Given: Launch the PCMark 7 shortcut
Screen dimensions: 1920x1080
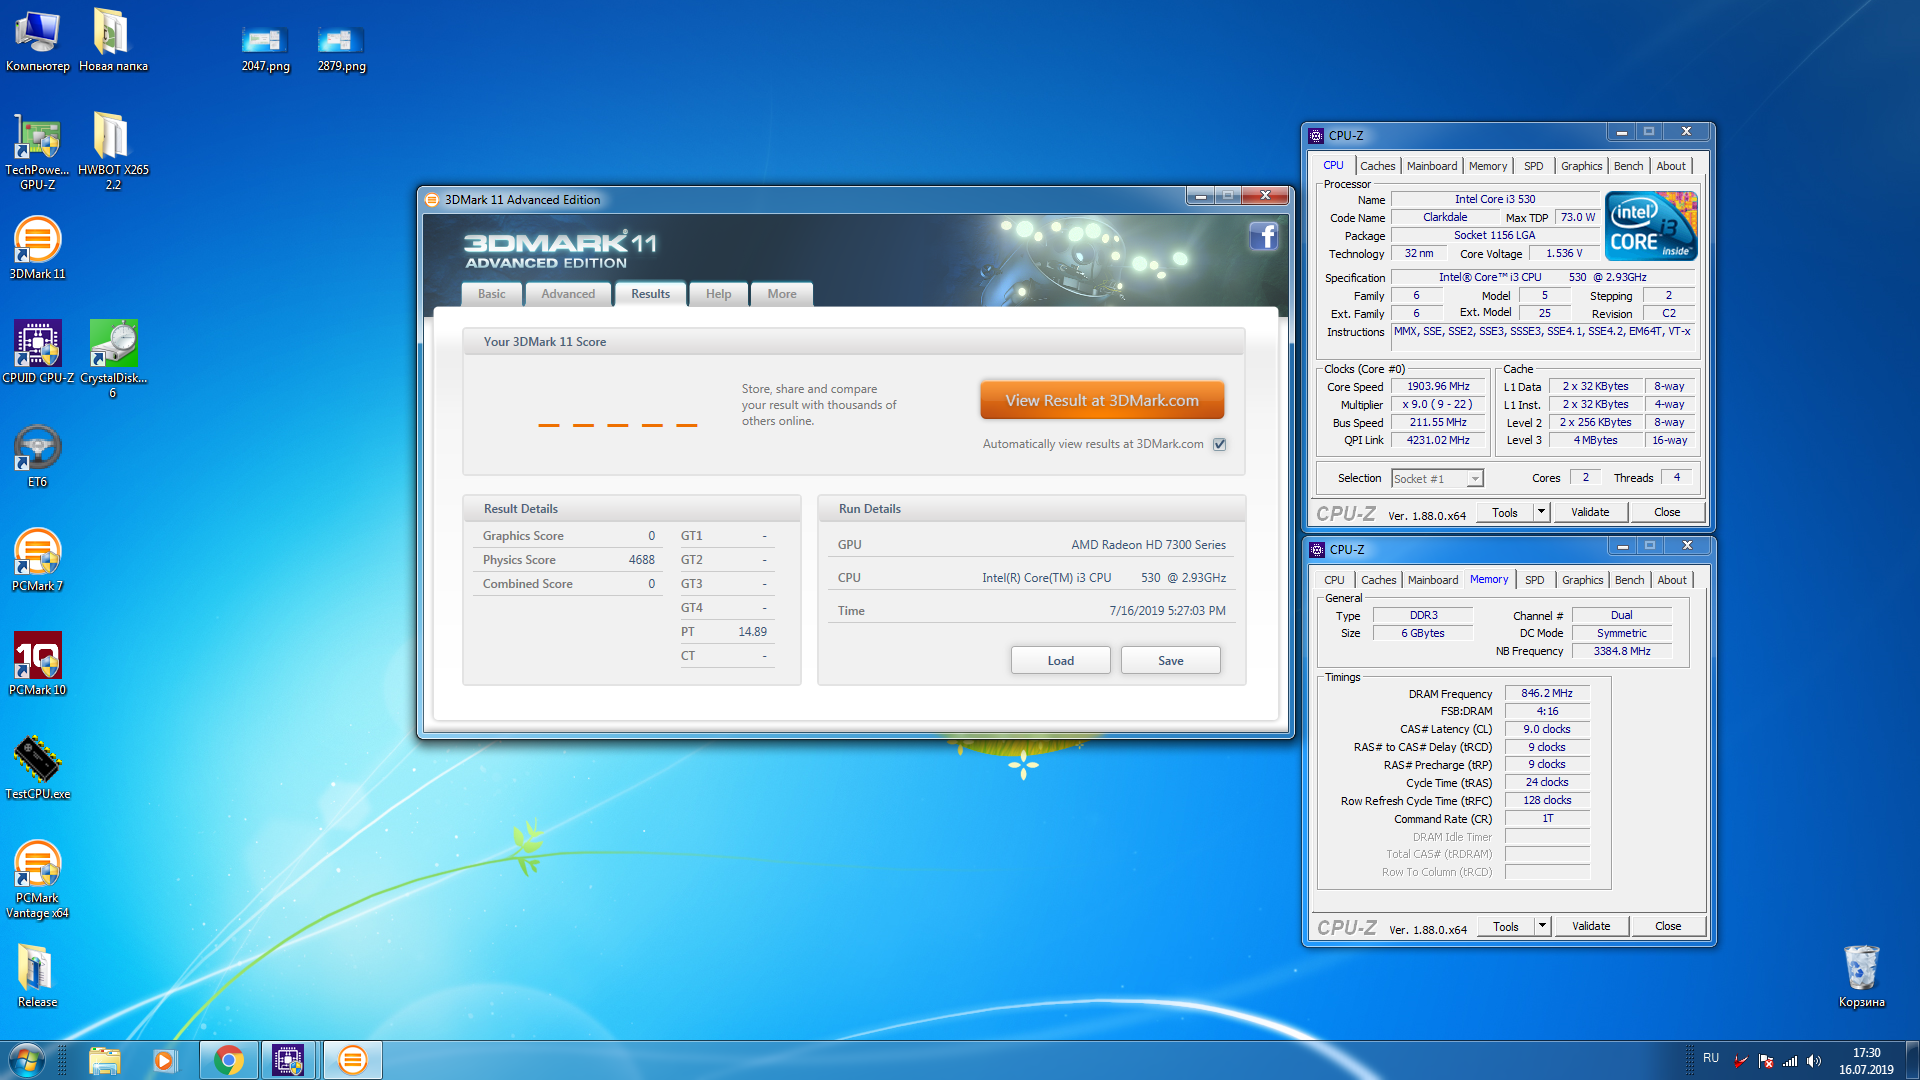Looking at the screenshot, I should tap(37, 560).
